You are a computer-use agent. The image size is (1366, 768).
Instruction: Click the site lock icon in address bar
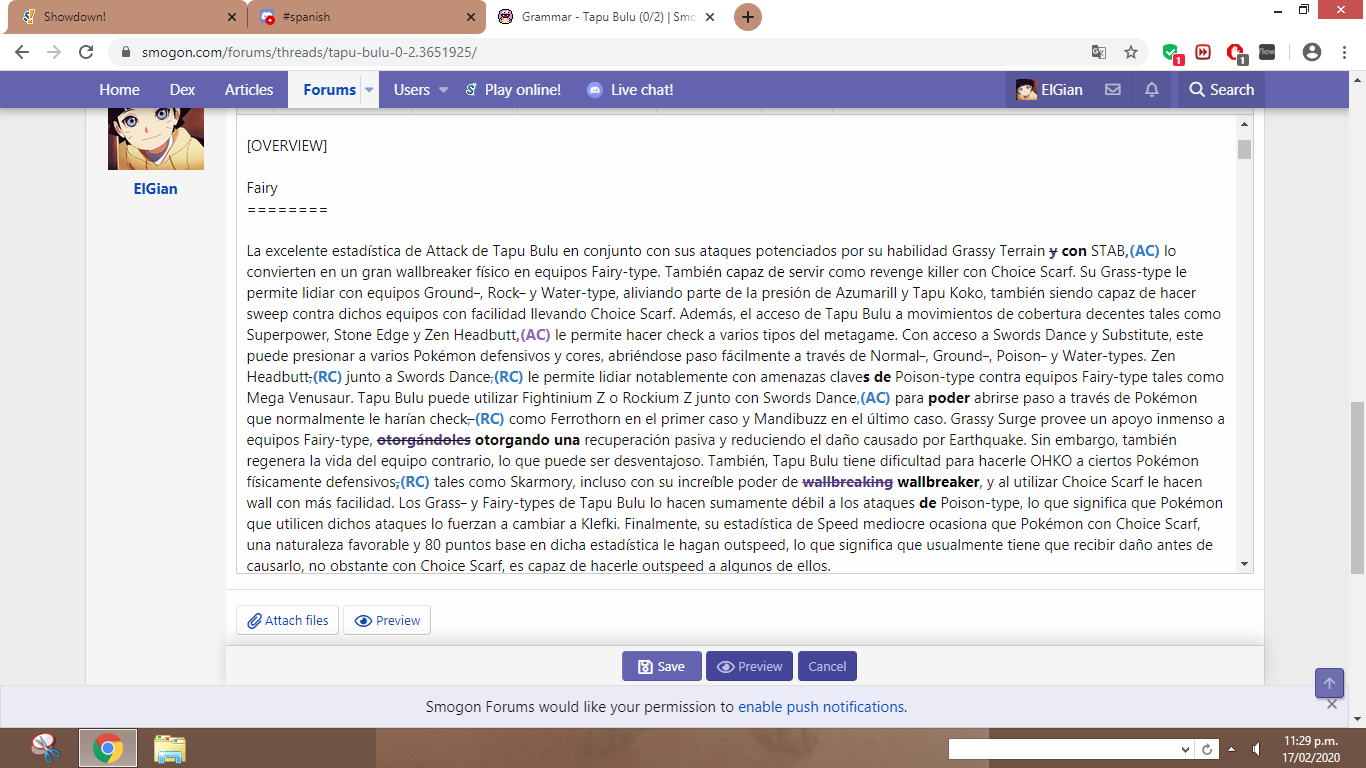[x=125, y=52]
